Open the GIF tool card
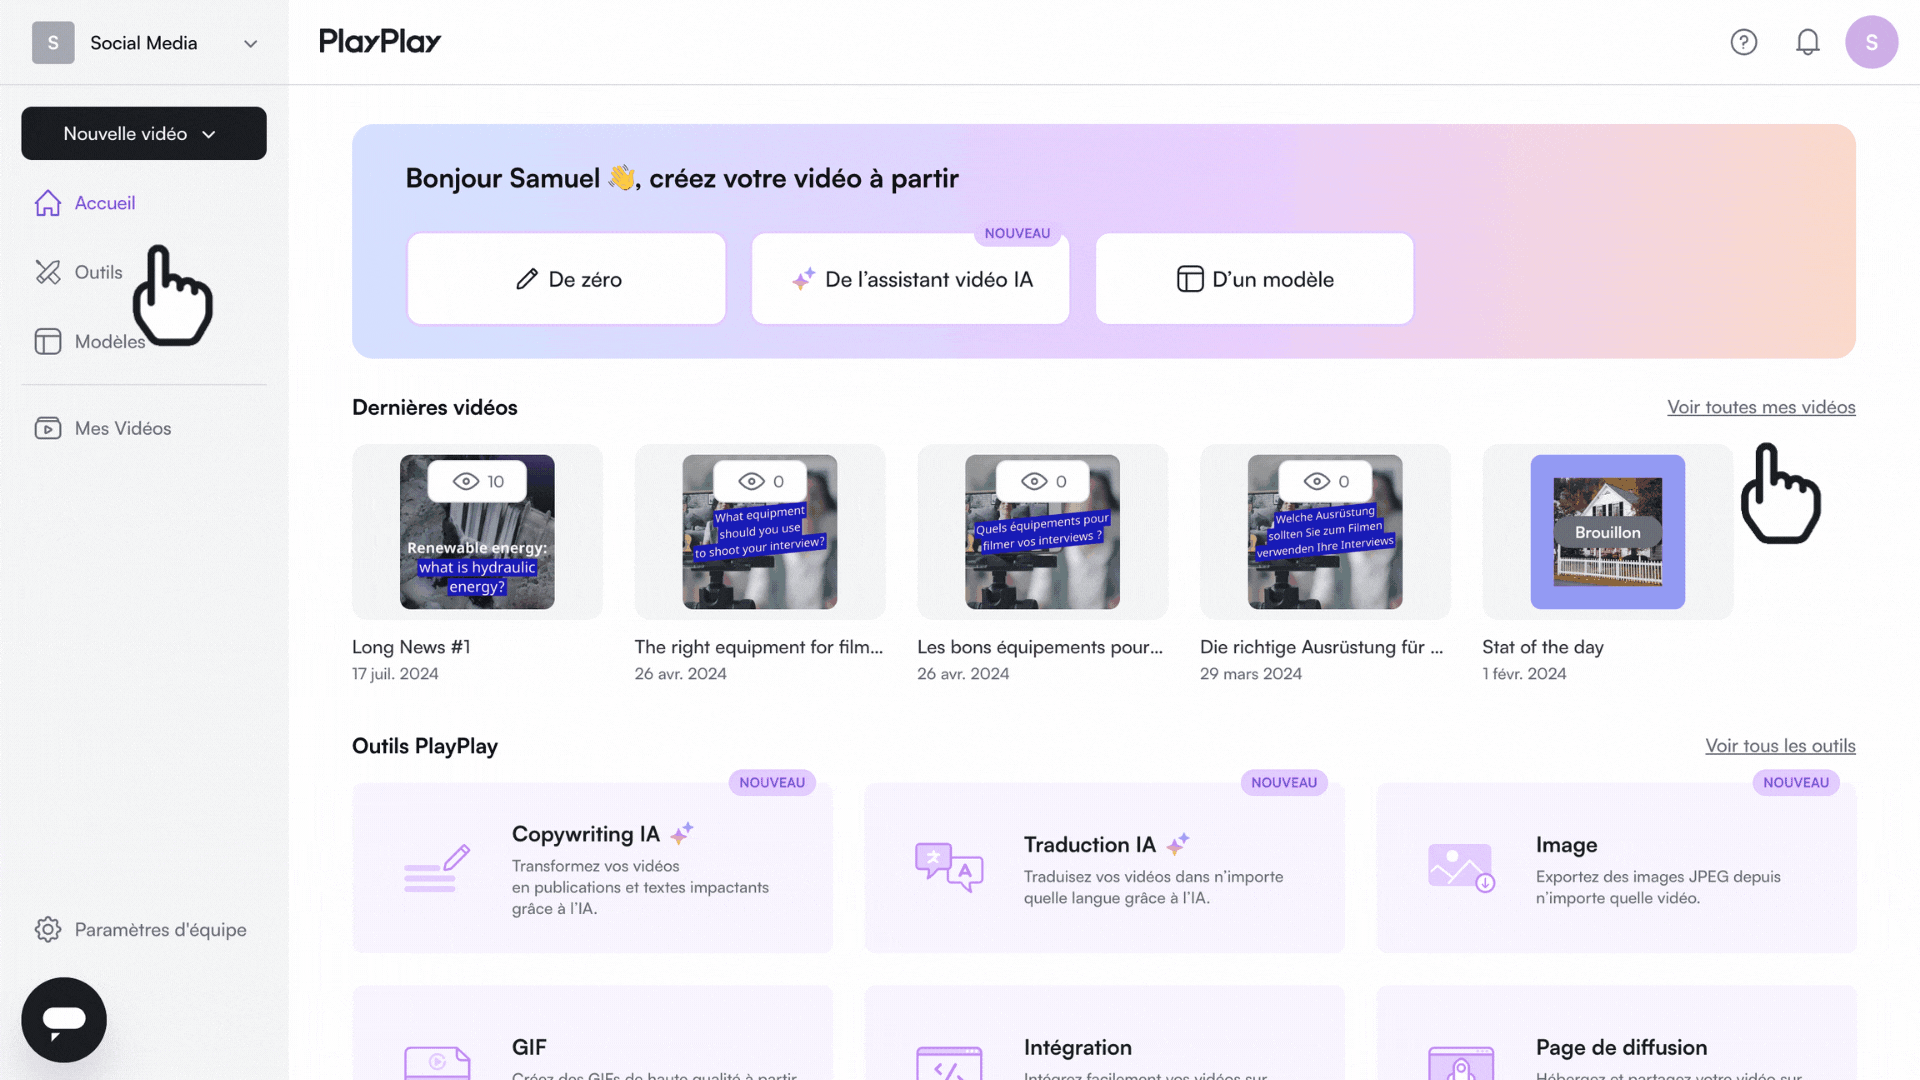Image resolution: width=1920 pixels, height=1080 pixels. (592, 1033)
